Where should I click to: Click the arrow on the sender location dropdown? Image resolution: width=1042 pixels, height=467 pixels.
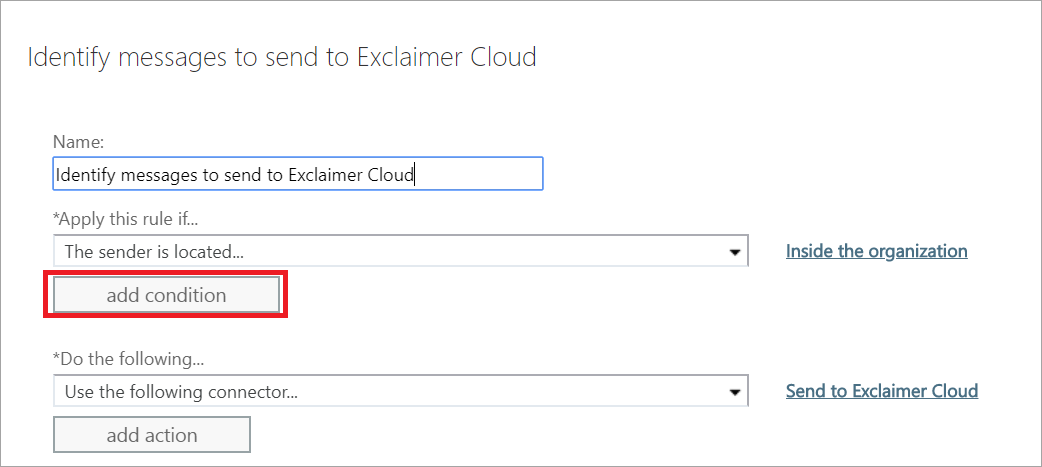[x=735, y=252]
